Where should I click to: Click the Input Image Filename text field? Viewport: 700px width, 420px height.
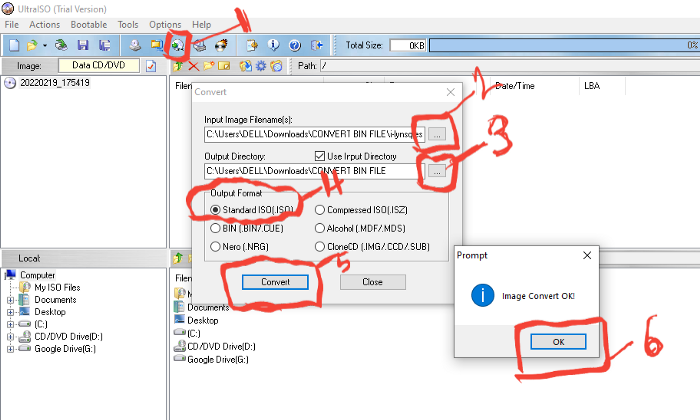314,134
